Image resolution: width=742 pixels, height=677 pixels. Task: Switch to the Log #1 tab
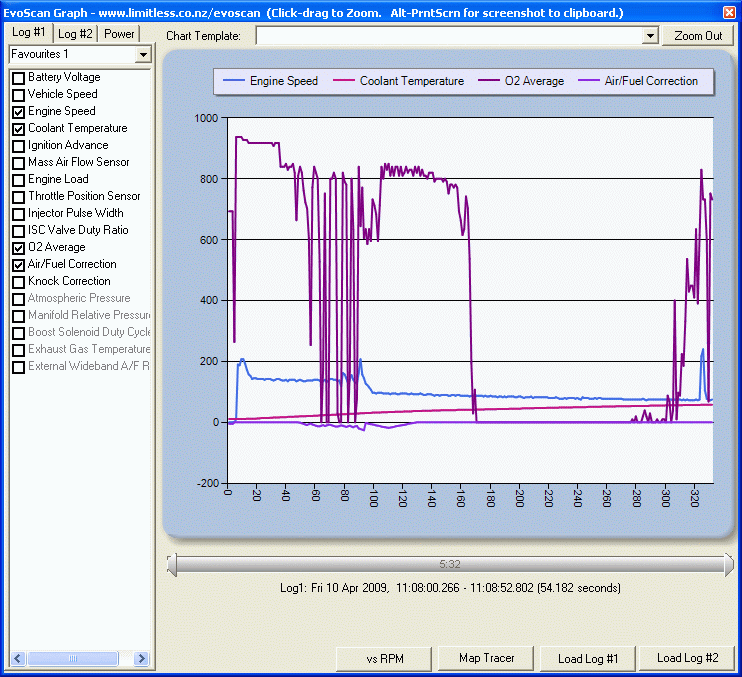[28, 33]
